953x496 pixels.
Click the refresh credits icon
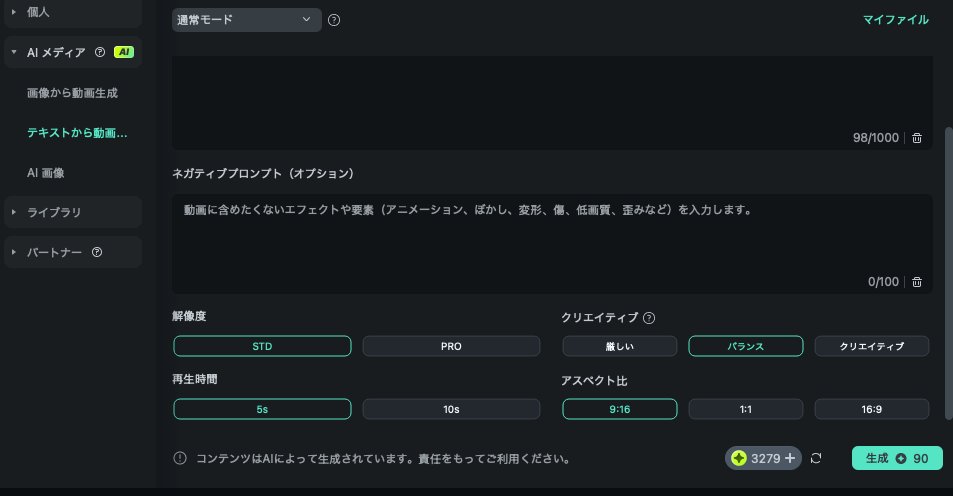coord(816,458)
